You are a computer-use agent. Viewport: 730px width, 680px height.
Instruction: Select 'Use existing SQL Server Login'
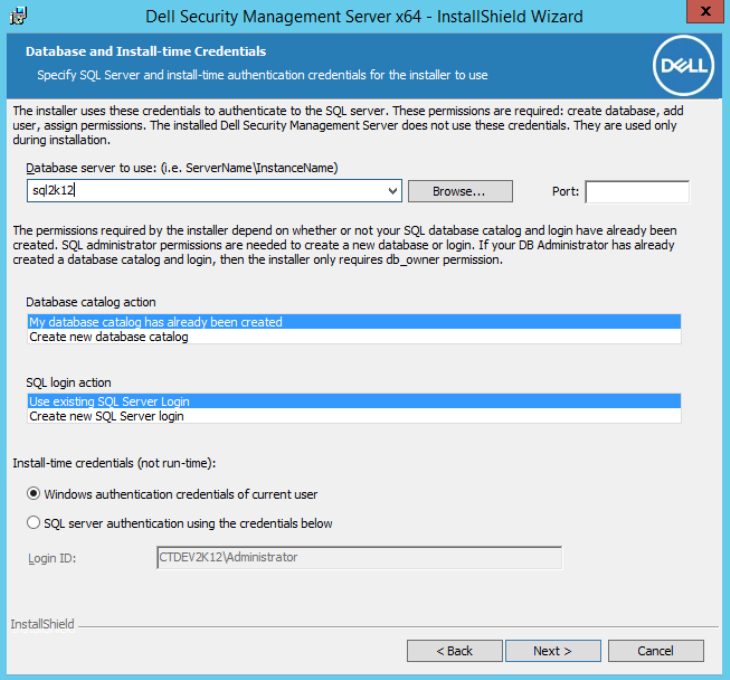[x=354, y=401]
